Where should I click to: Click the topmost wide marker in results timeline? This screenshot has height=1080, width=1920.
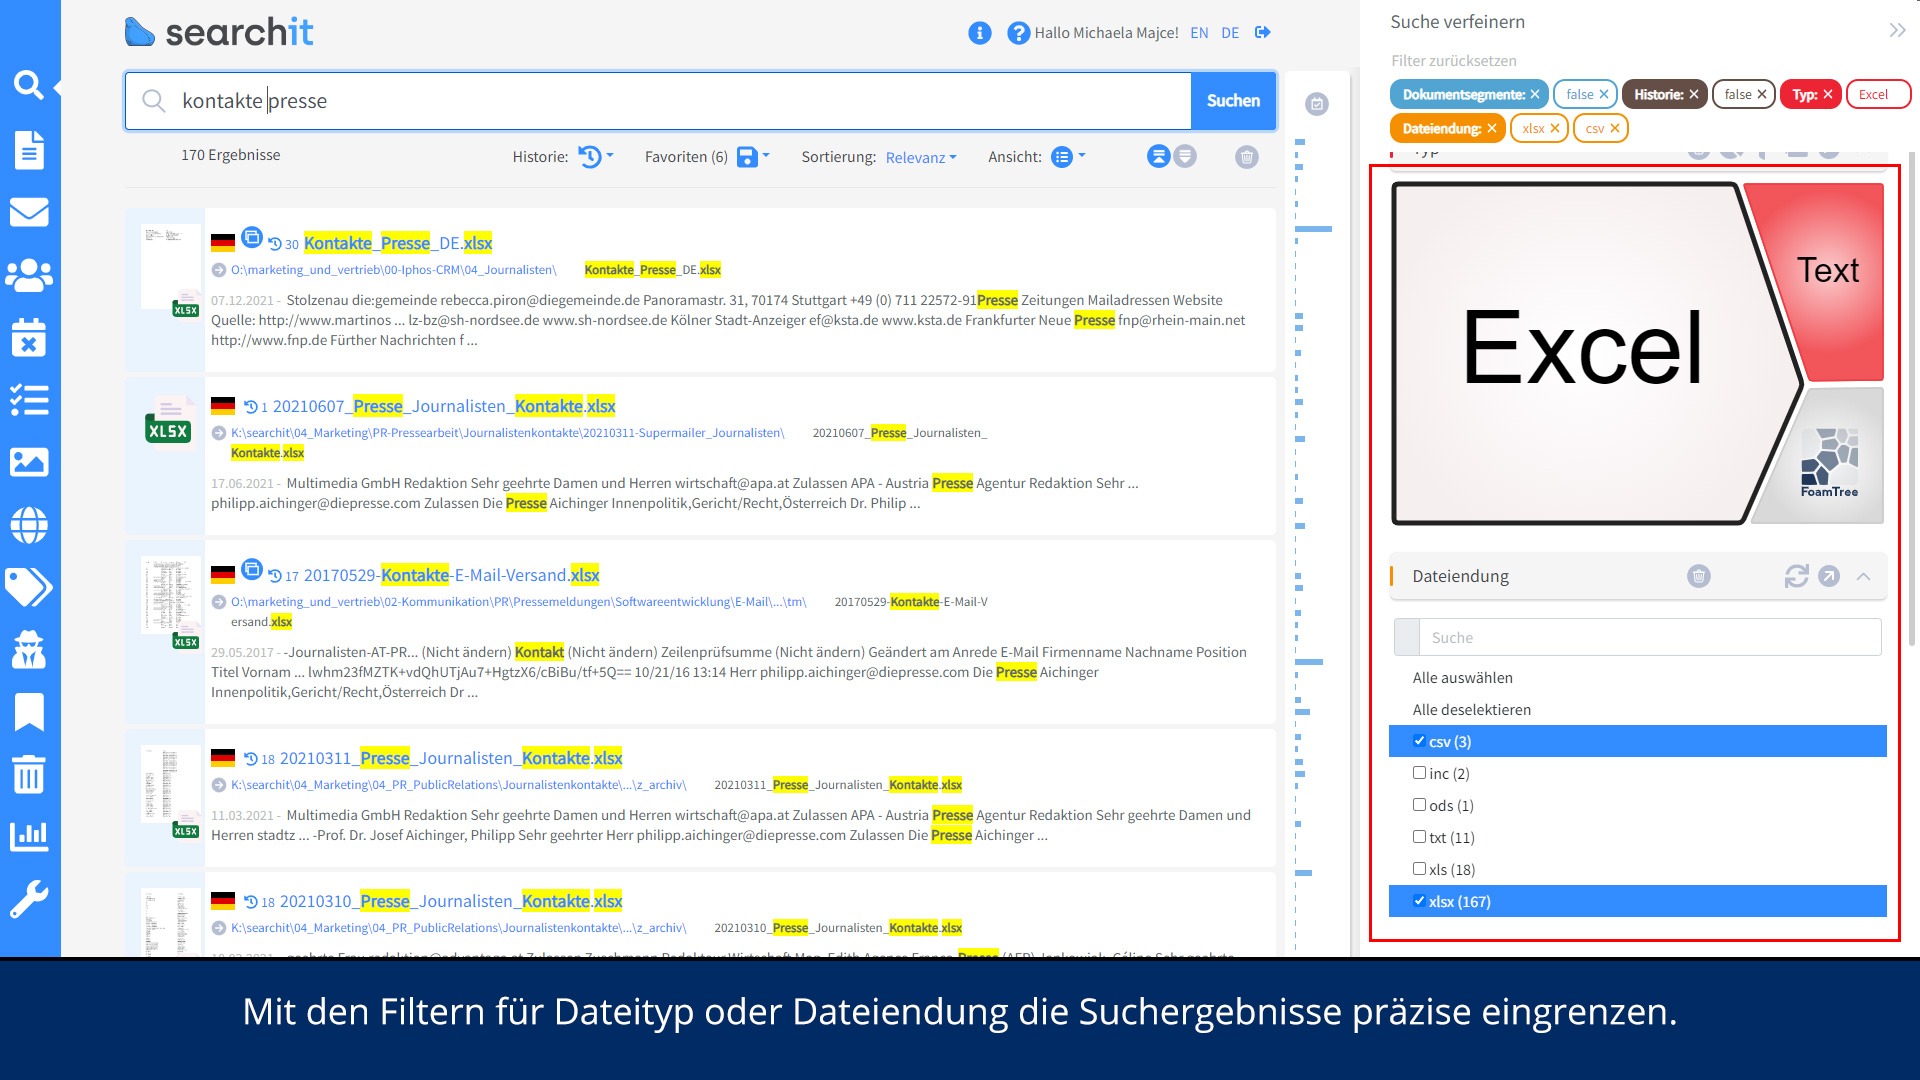click(1313, 229)
